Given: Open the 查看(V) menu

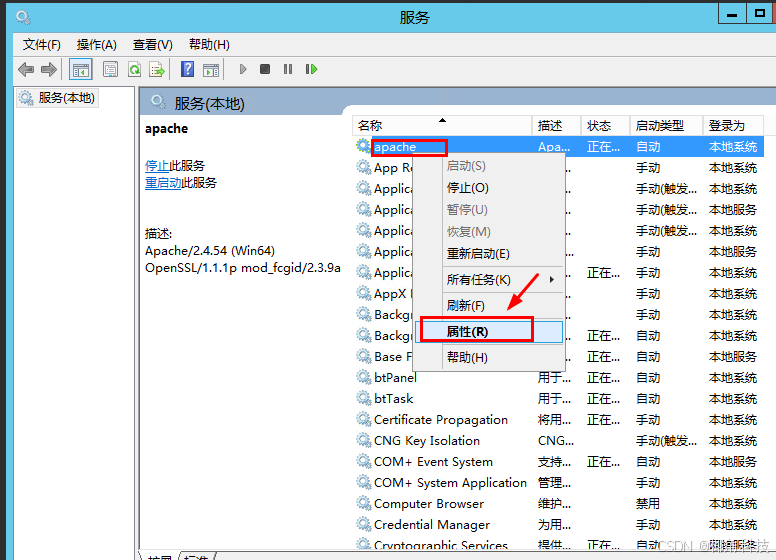Looking at the screenshot, I should pos(152,44).
